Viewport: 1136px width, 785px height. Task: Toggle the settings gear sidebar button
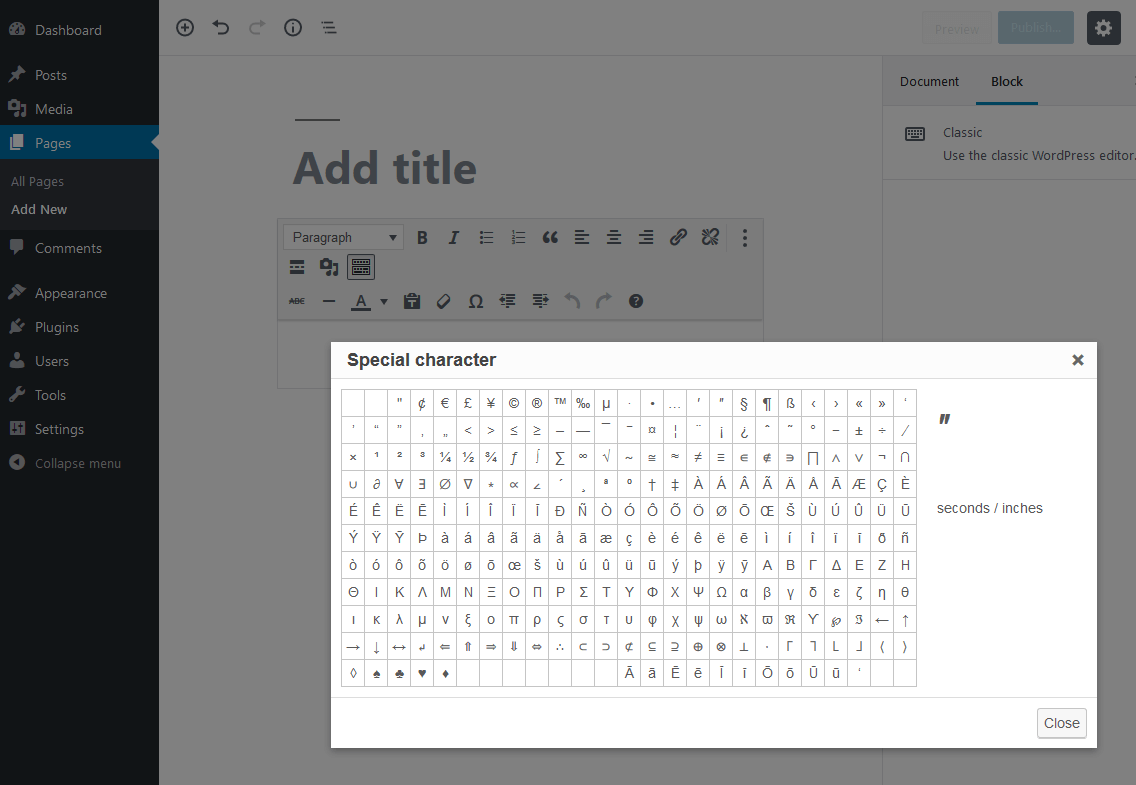pos(1103,28)
